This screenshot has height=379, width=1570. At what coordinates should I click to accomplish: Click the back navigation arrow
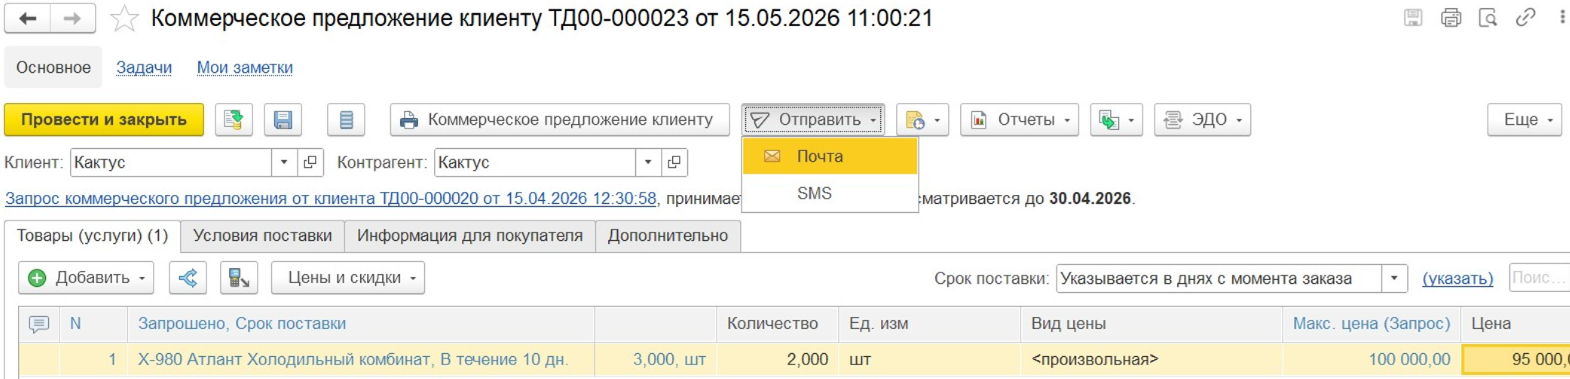click(27, 18)
